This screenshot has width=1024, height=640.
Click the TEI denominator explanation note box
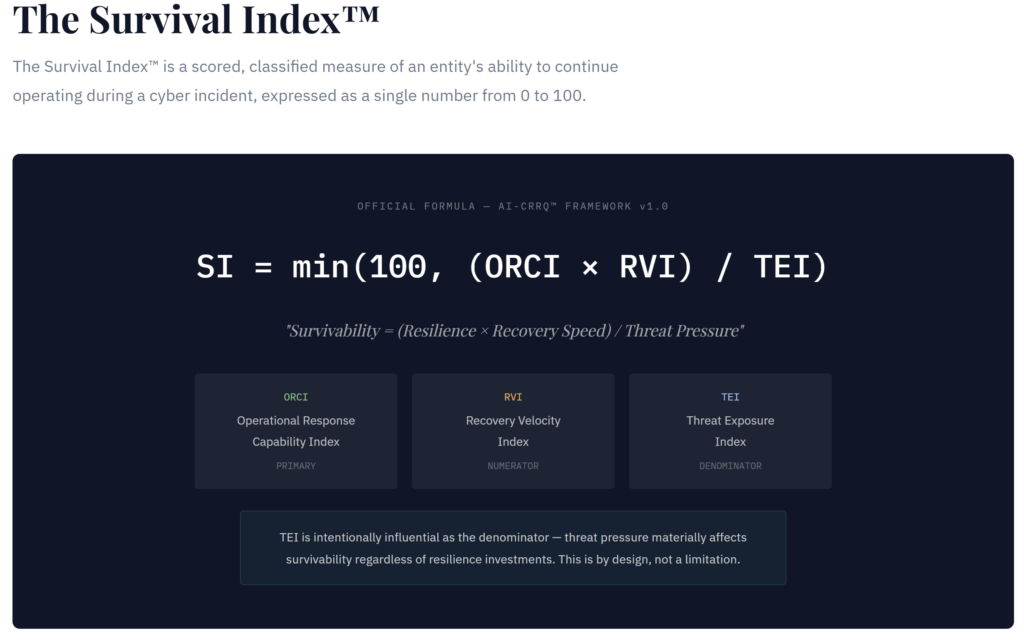click(x=513, y=548)
